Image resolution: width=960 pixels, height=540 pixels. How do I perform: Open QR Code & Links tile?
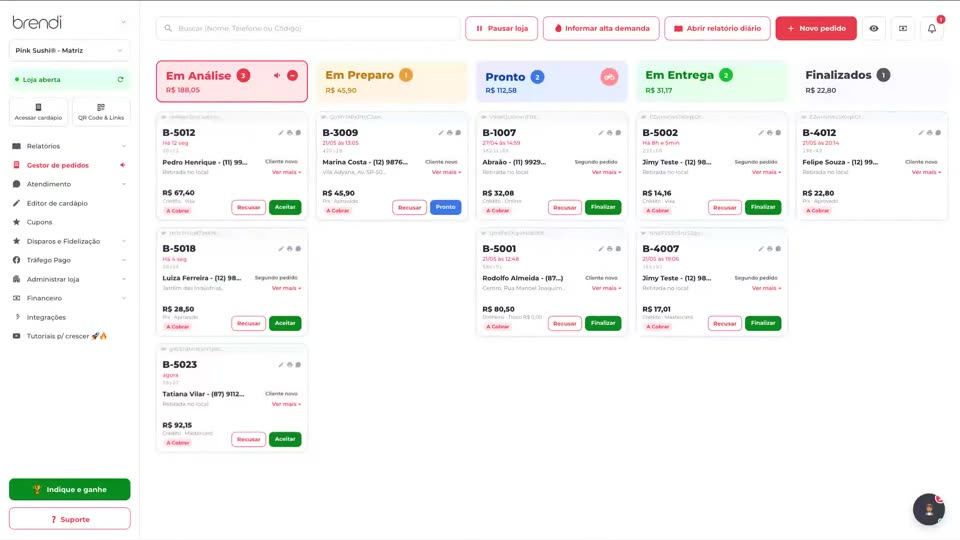pyautogui.click(x=101, y=112)
